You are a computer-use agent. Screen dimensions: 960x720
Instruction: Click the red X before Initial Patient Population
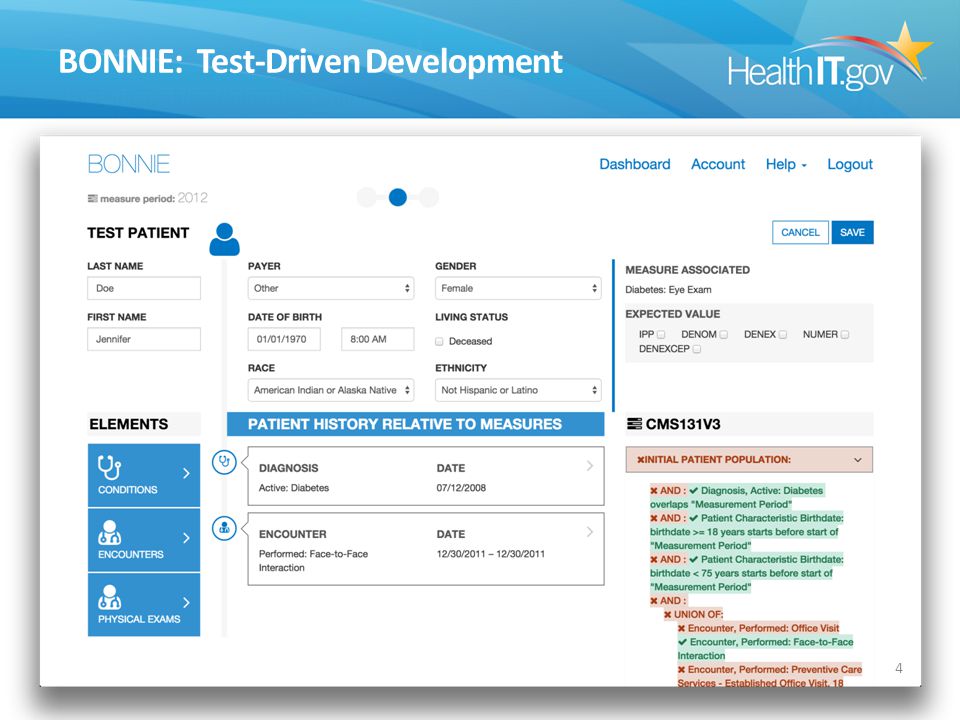(640, 460)
